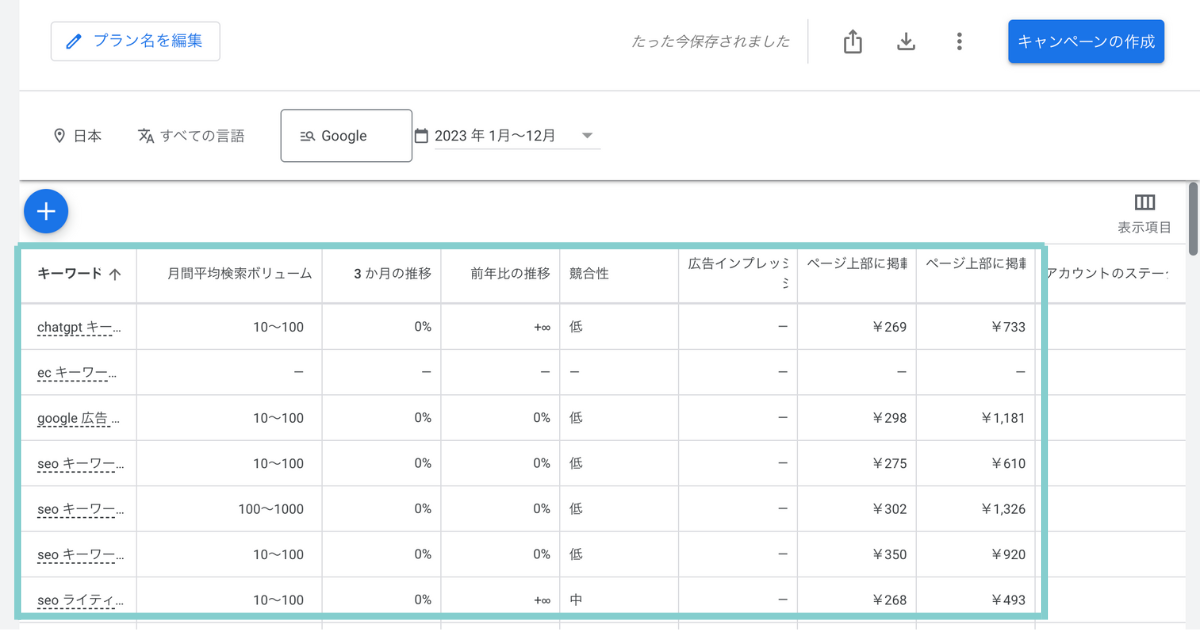Click たった今保存されました status text
Viewport: 1200px width, 630px height.
point(710,41)
